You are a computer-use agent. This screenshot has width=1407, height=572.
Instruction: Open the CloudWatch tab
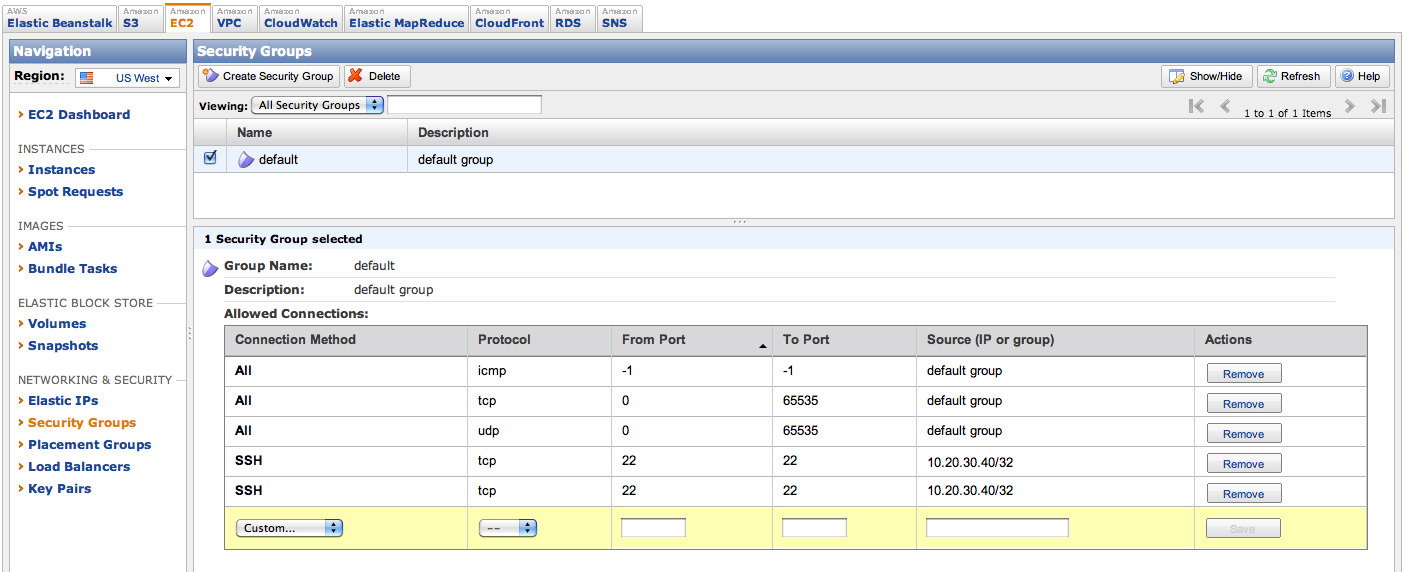click(x=300, y=18)
